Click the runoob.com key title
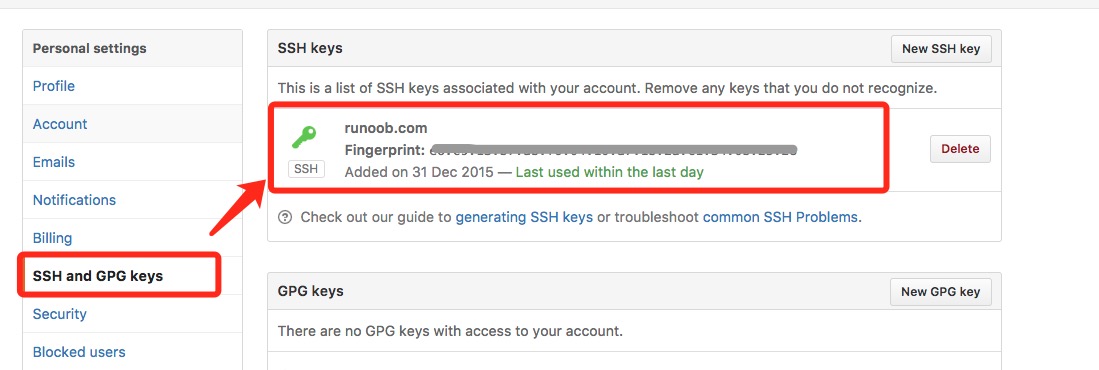The image size is (1099, 370). point(386,128)
